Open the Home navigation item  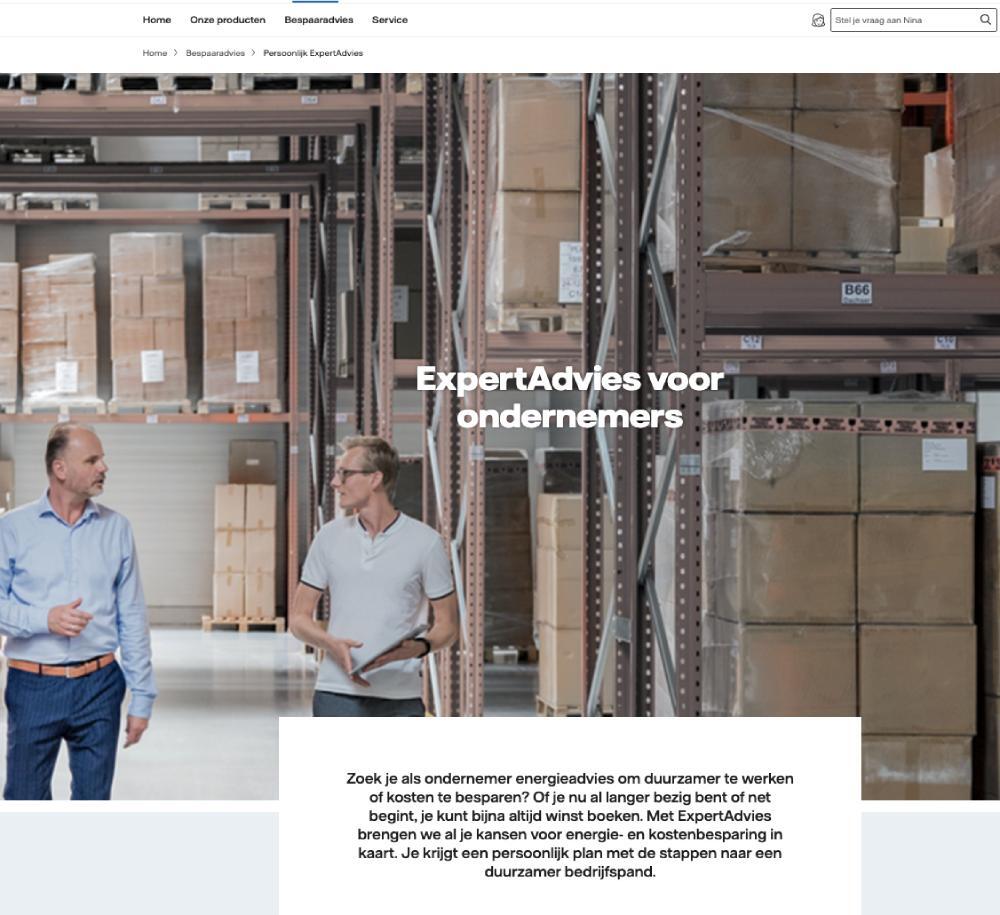click(157, 19)
